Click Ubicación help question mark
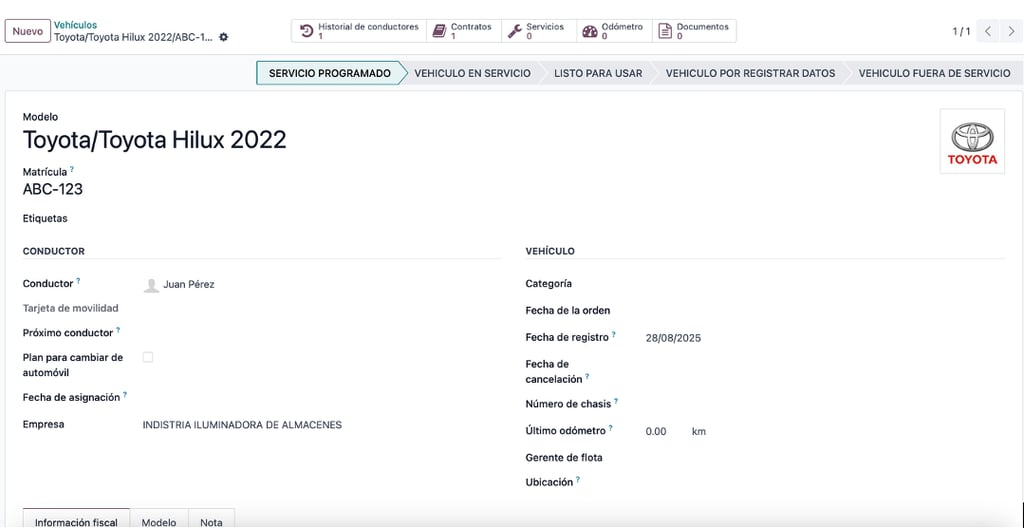 coord(578,480)
